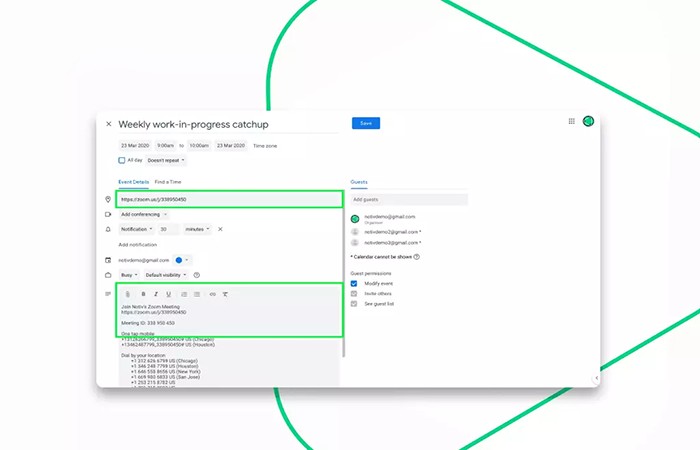
Task: Expand the side panel arrow at bottom right
Action: 596,378
